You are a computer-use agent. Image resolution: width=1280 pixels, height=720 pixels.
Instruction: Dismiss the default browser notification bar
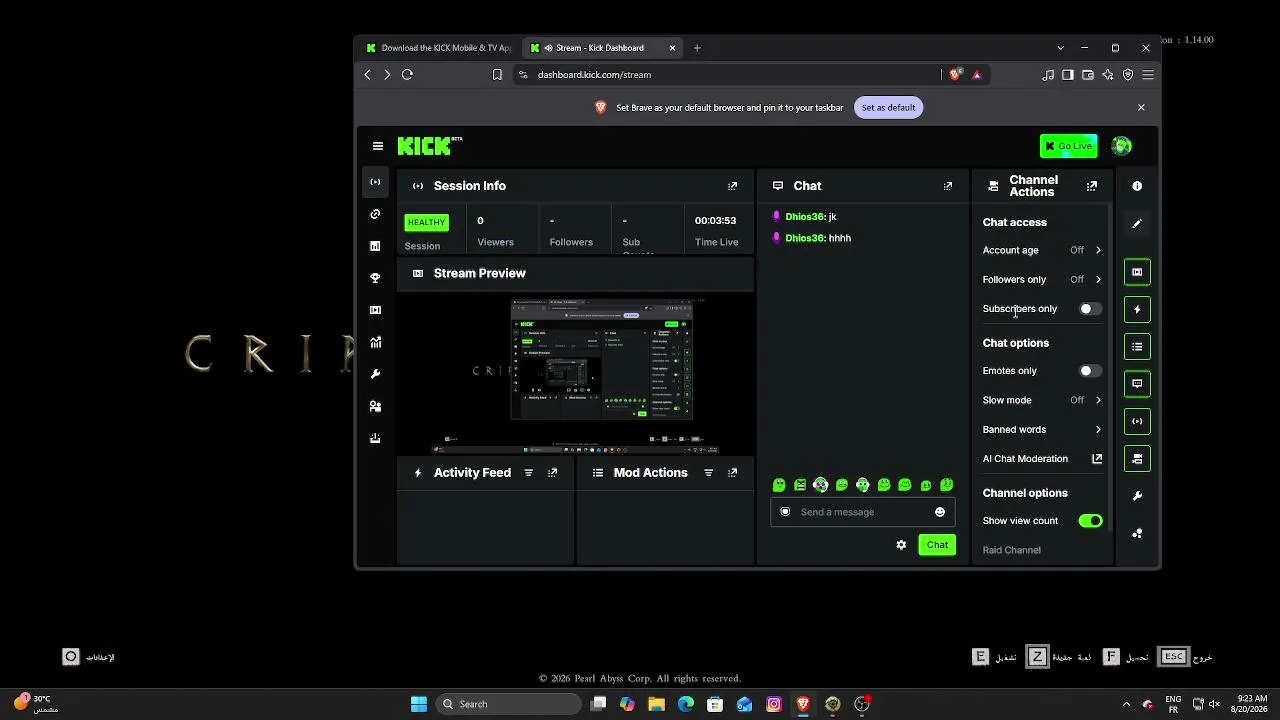tap(1141, 108)
